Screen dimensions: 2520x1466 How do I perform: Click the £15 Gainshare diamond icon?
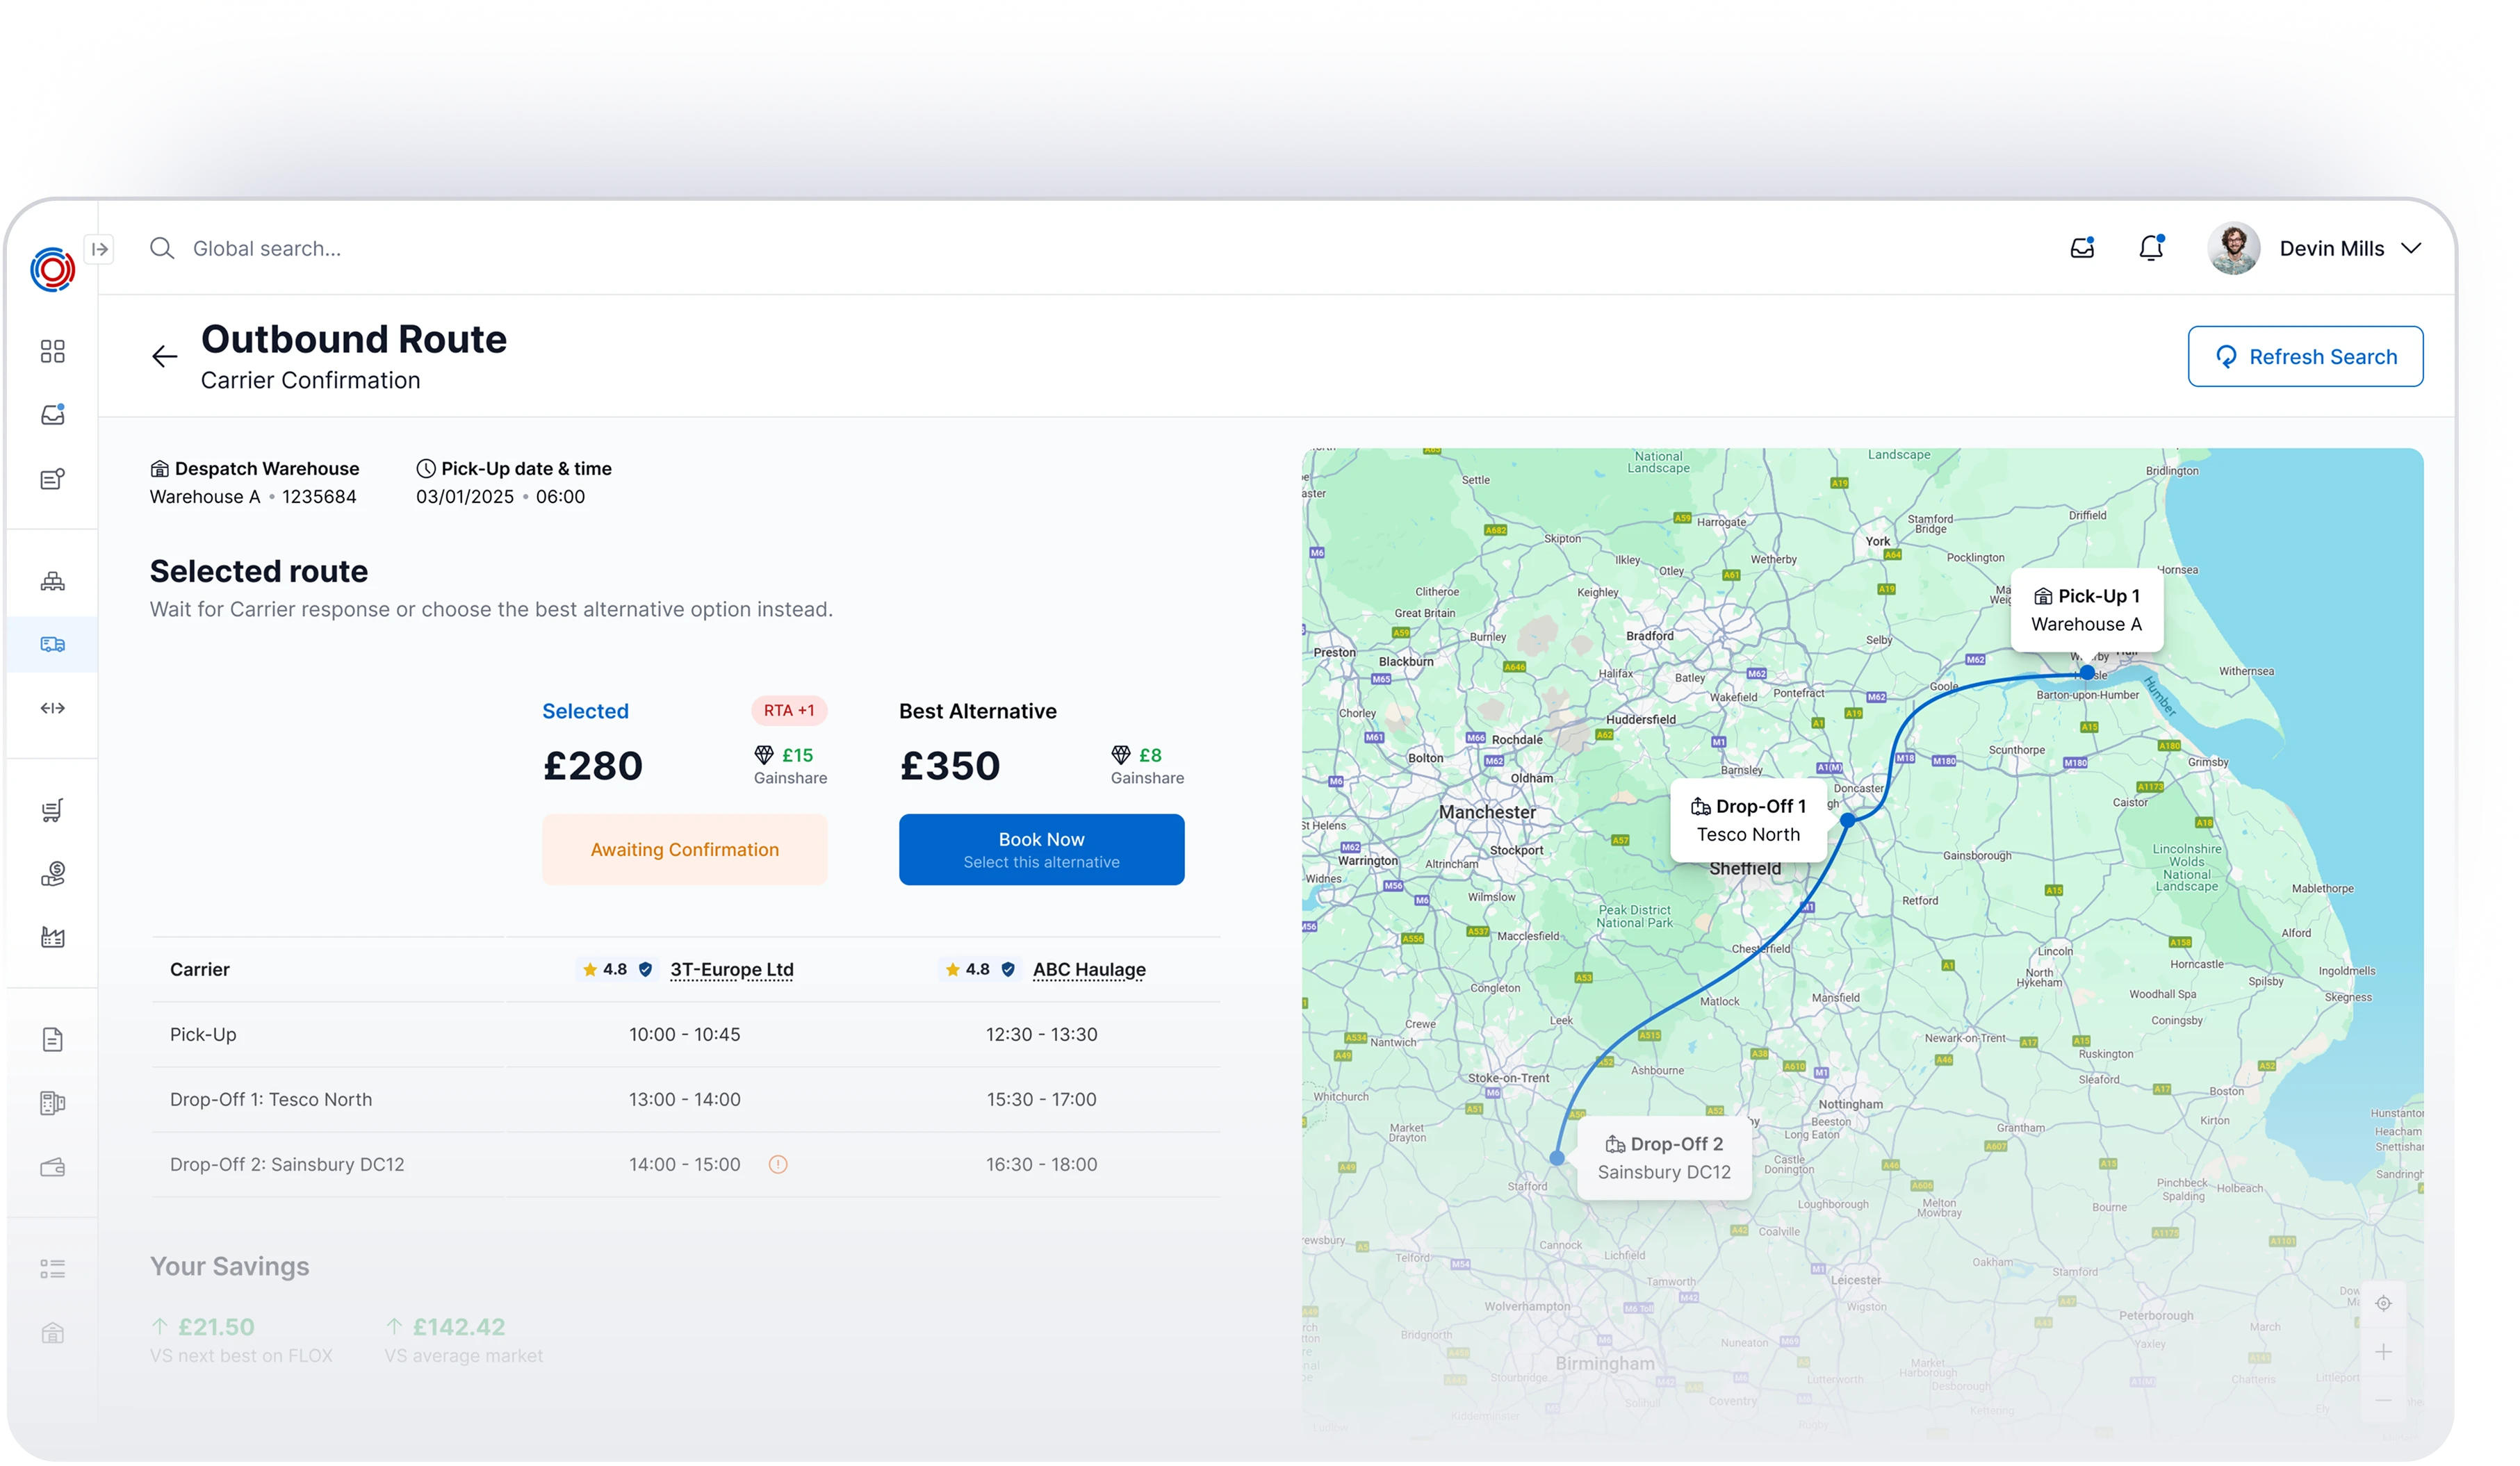click(764, 755)
